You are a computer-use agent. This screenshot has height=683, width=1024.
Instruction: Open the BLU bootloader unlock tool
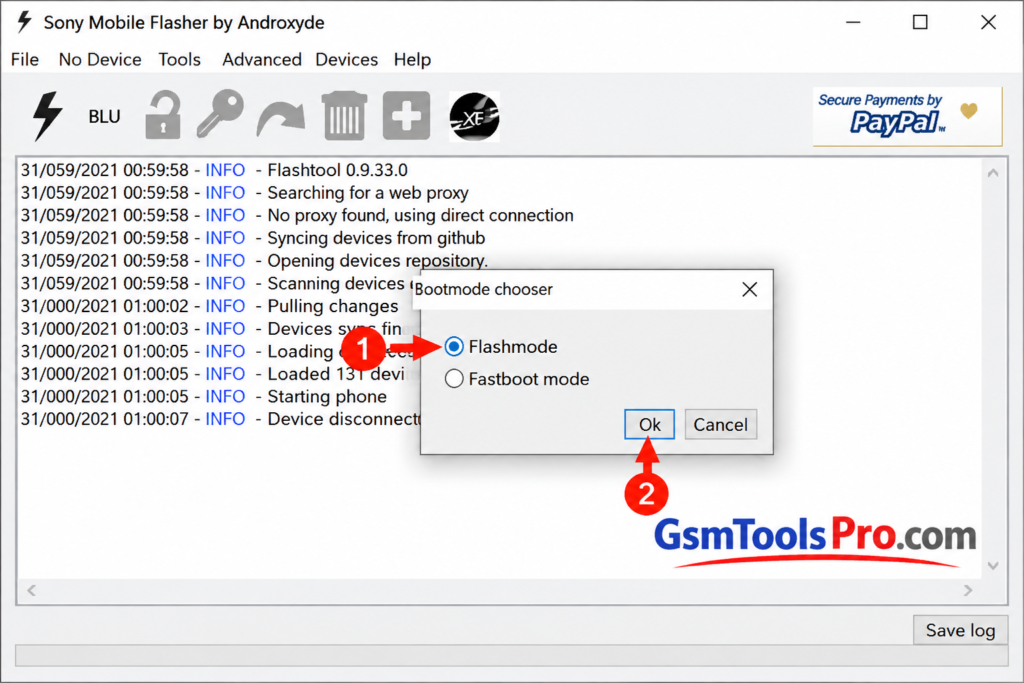(x=104, y=116)
